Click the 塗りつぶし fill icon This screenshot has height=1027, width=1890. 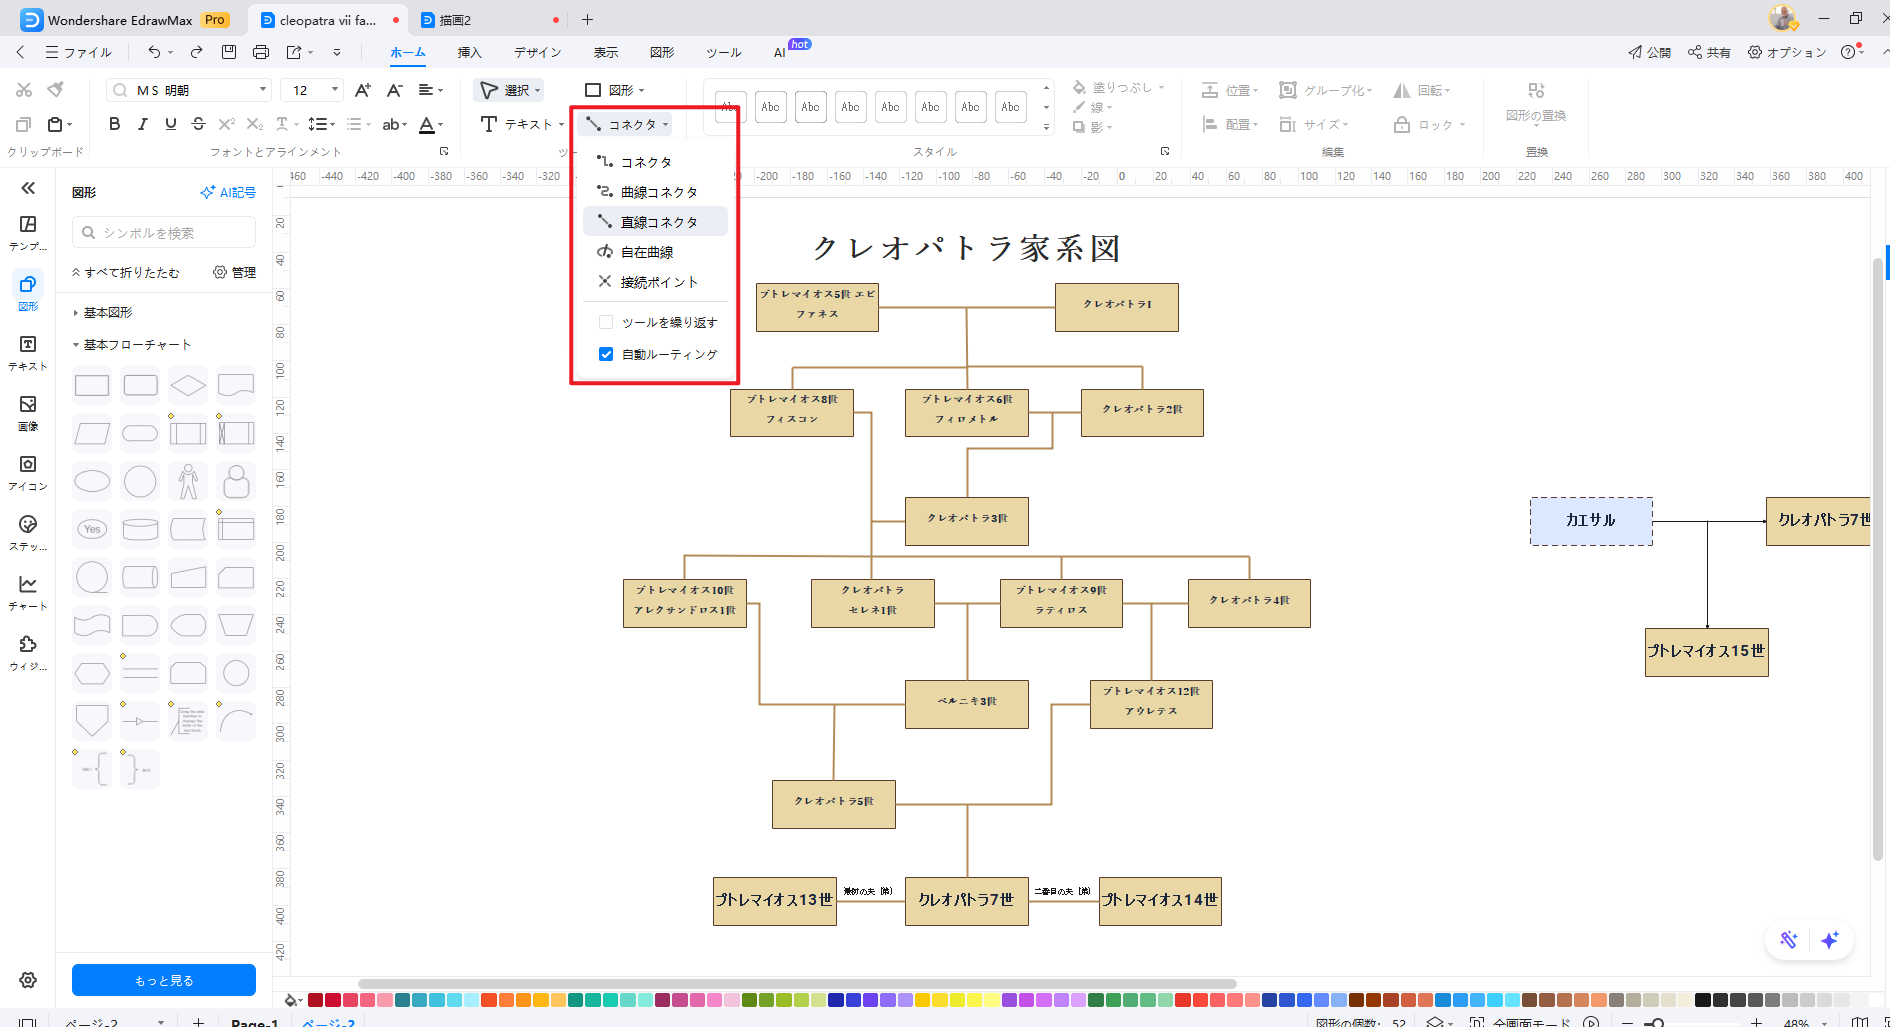click(x=1082, y=86)
